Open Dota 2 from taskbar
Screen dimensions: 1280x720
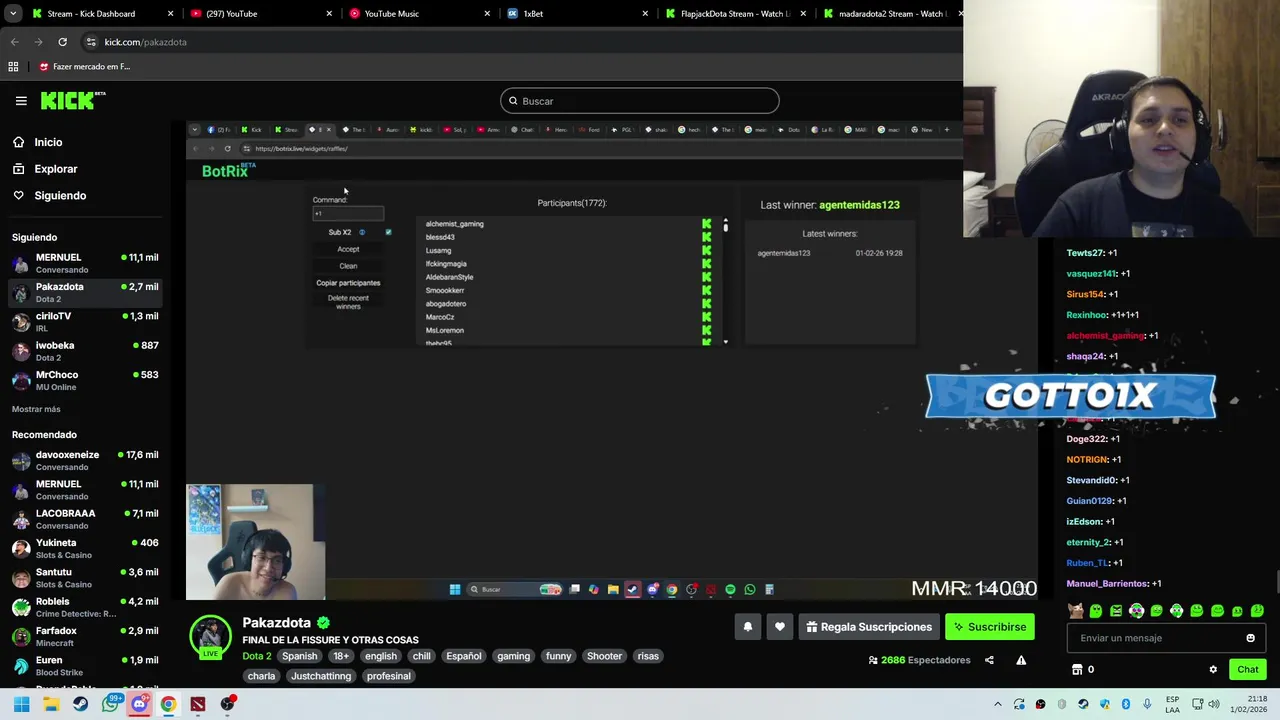198,704
